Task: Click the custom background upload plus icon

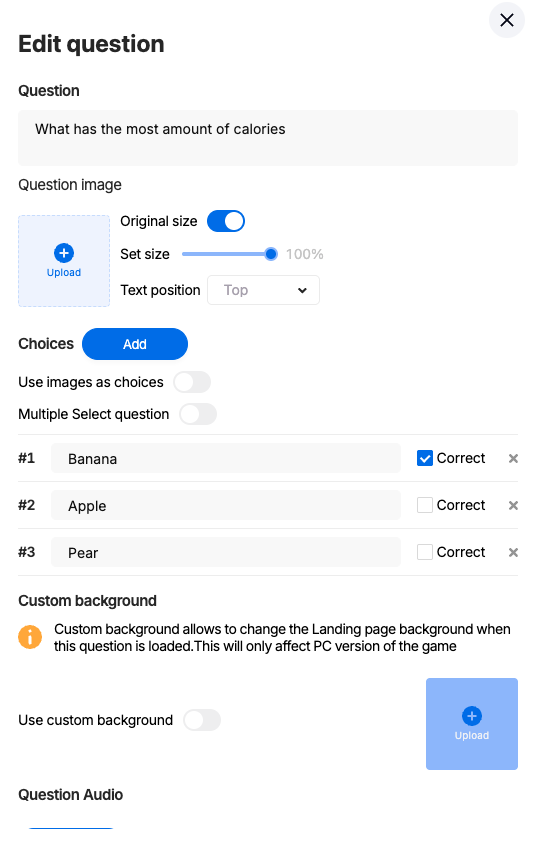Action: coord(472,716)
